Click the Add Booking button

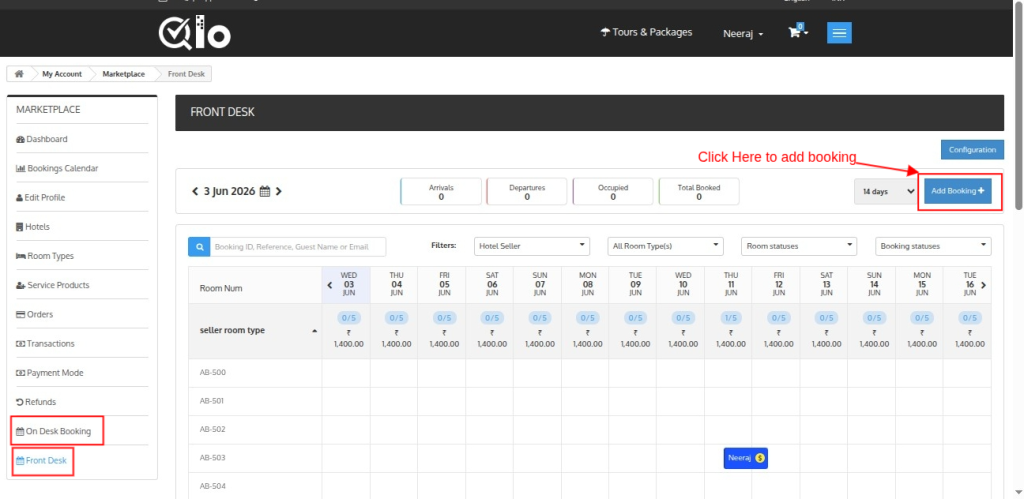click(x=958, y=191)
